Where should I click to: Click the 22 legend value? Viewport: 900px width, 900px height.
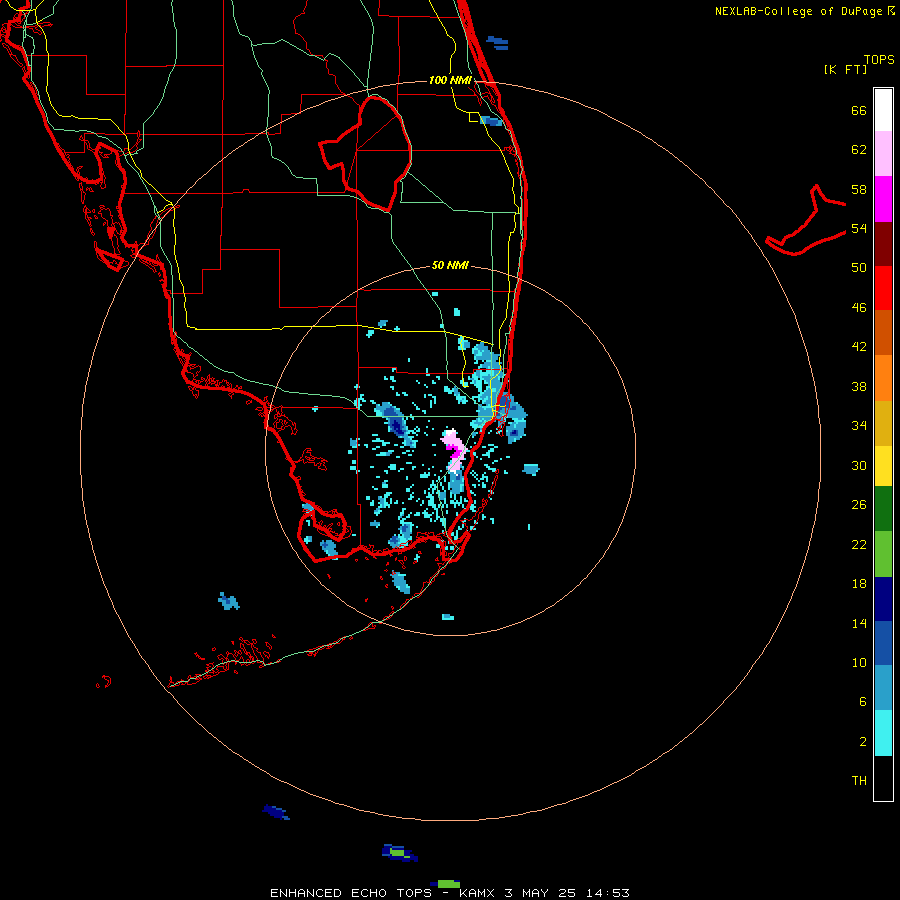(859, 544)
